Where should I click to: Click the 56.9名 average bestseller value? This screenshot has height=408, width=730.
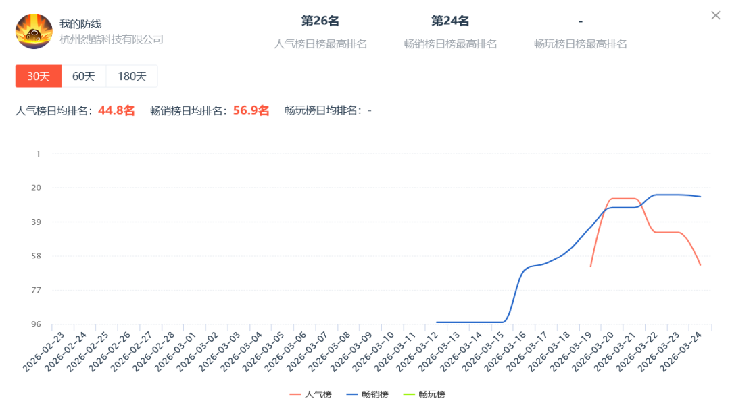pos(251,111)
